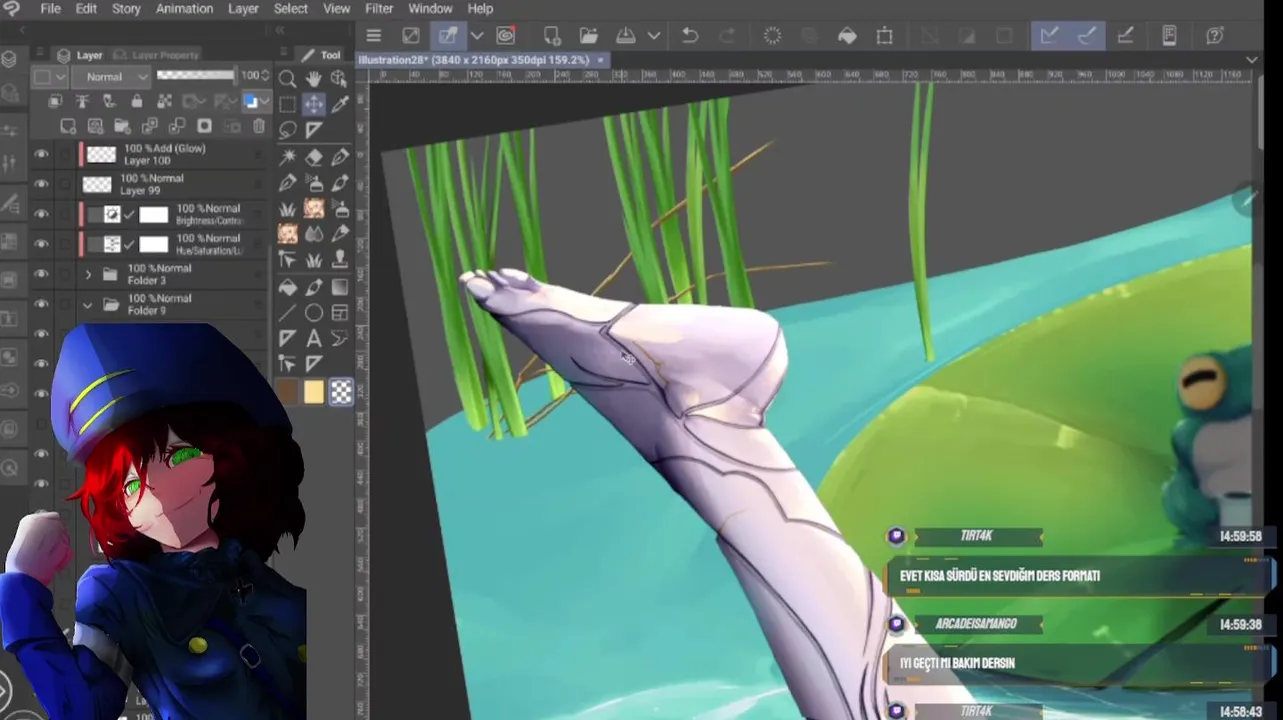The height and width of the screenshot is (720, 1283).
Task: Toggle the second active Snap to special ruler button
Action: click(x=1086, y=36)
